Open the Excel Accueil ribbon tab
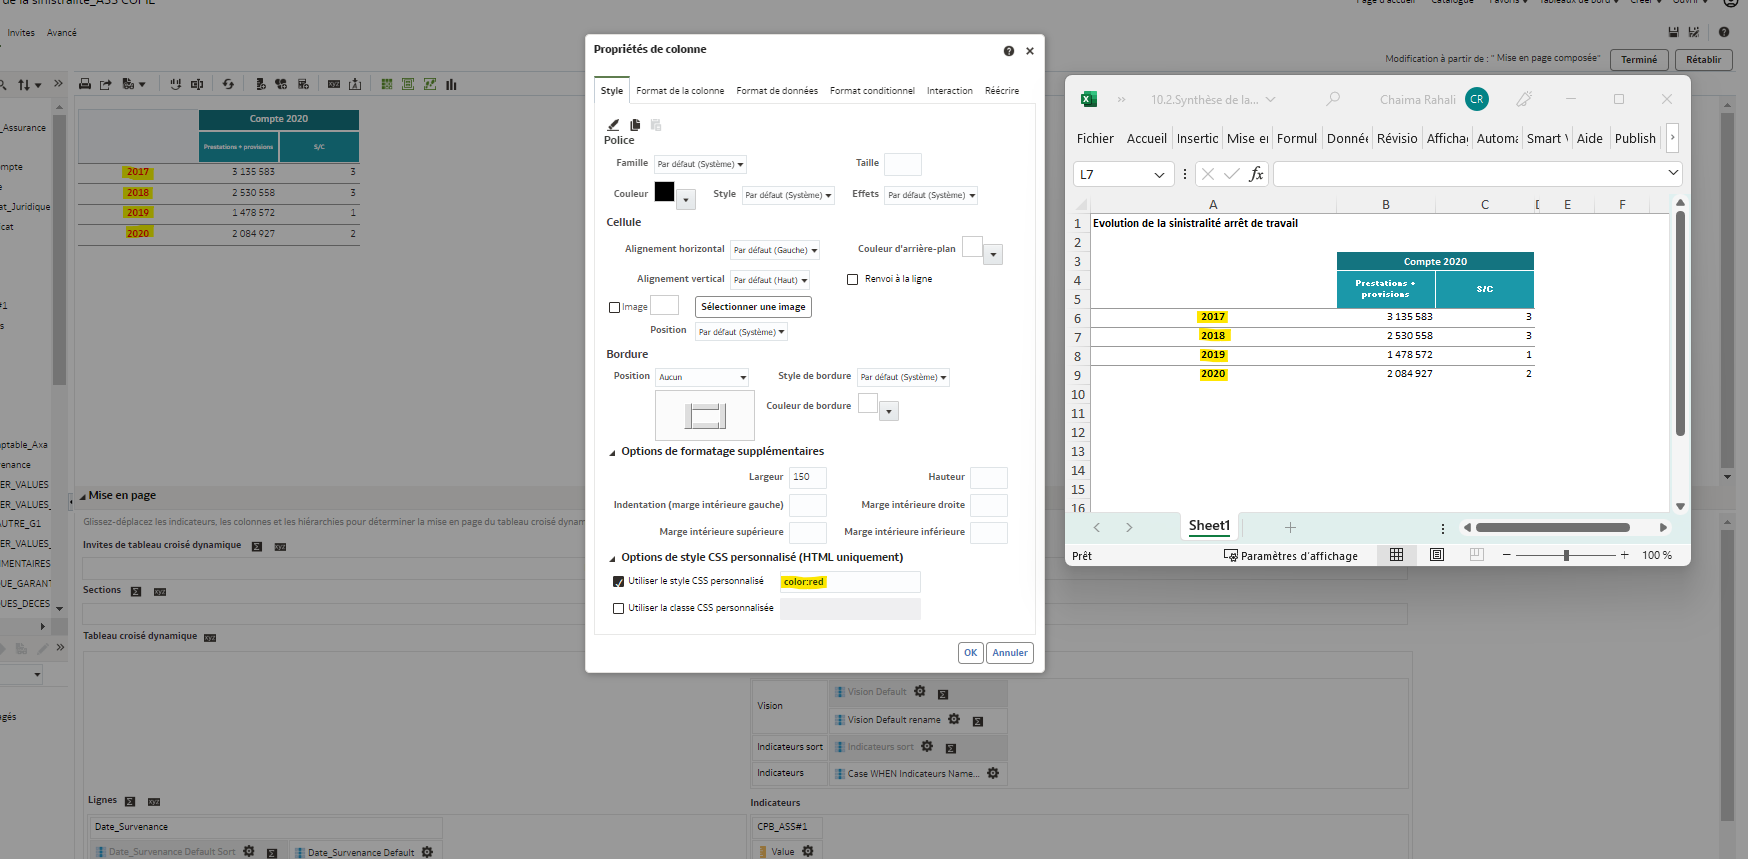Screen dimensions: 1748x859 tap(1146, 139)
